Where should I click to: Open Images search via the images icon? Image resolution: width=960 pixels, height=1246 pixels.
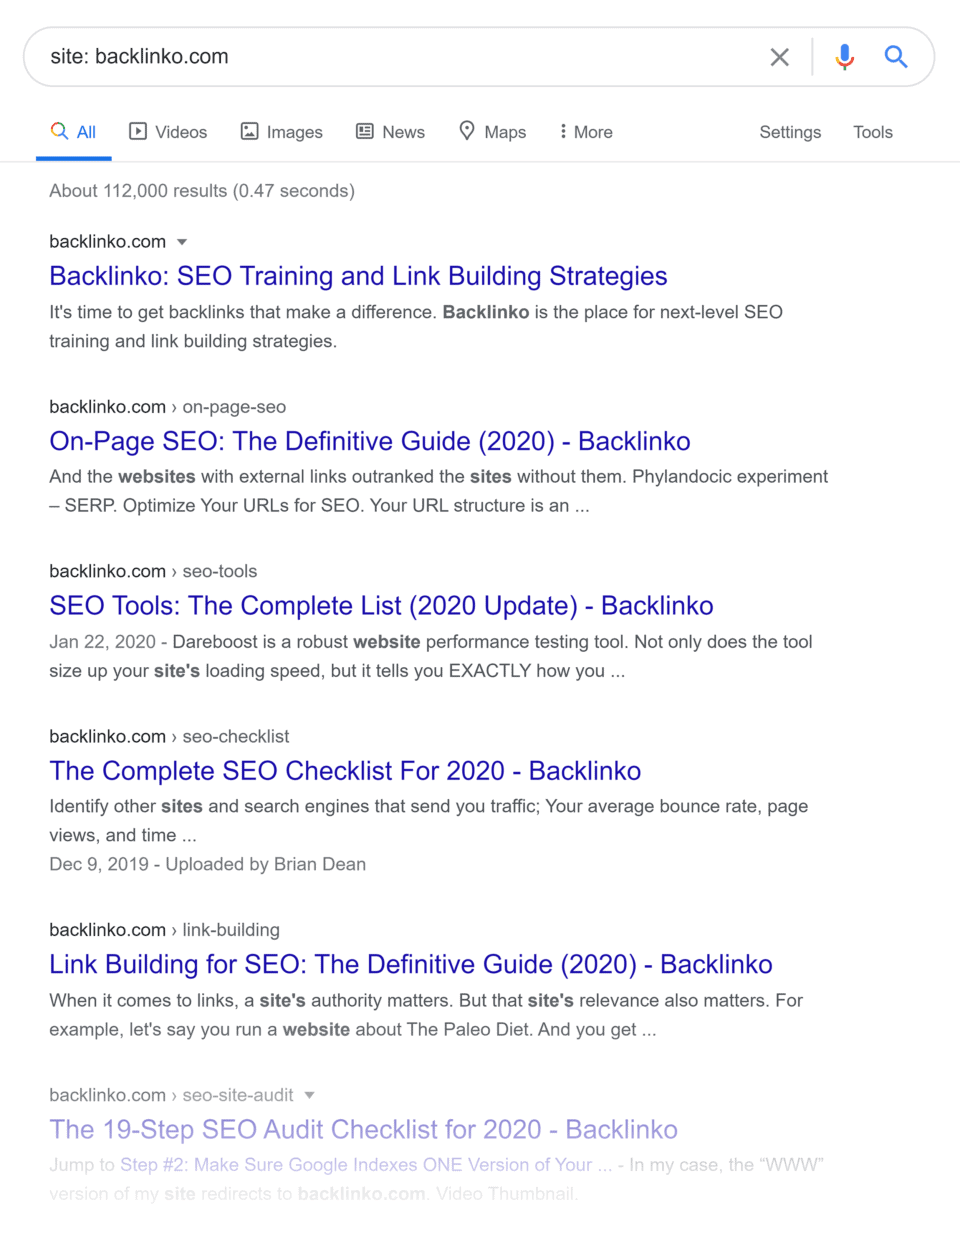click(x=248, y=131)
